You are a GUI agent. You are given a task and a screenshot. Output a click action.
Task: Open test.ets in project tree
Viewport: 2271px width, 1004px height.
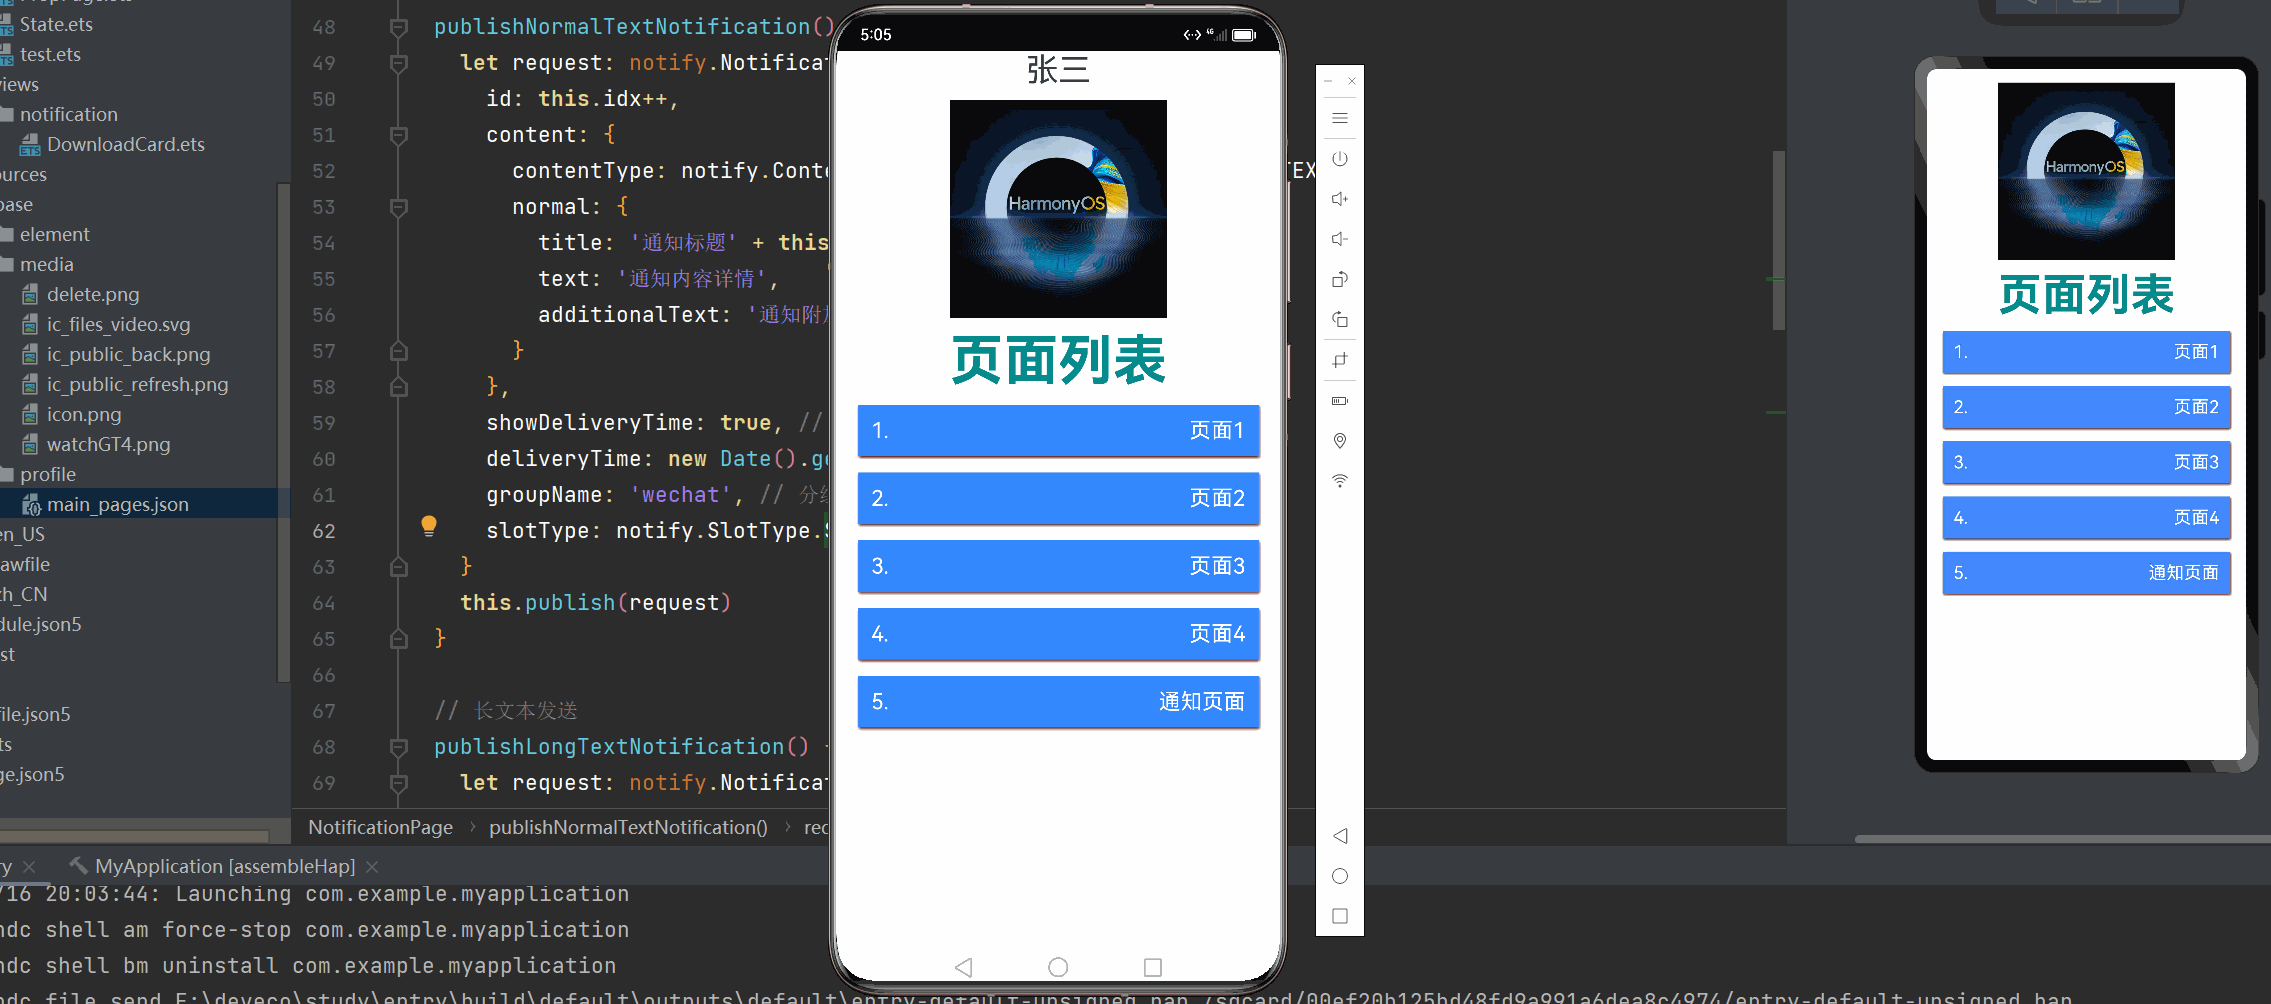click(50, 54)
